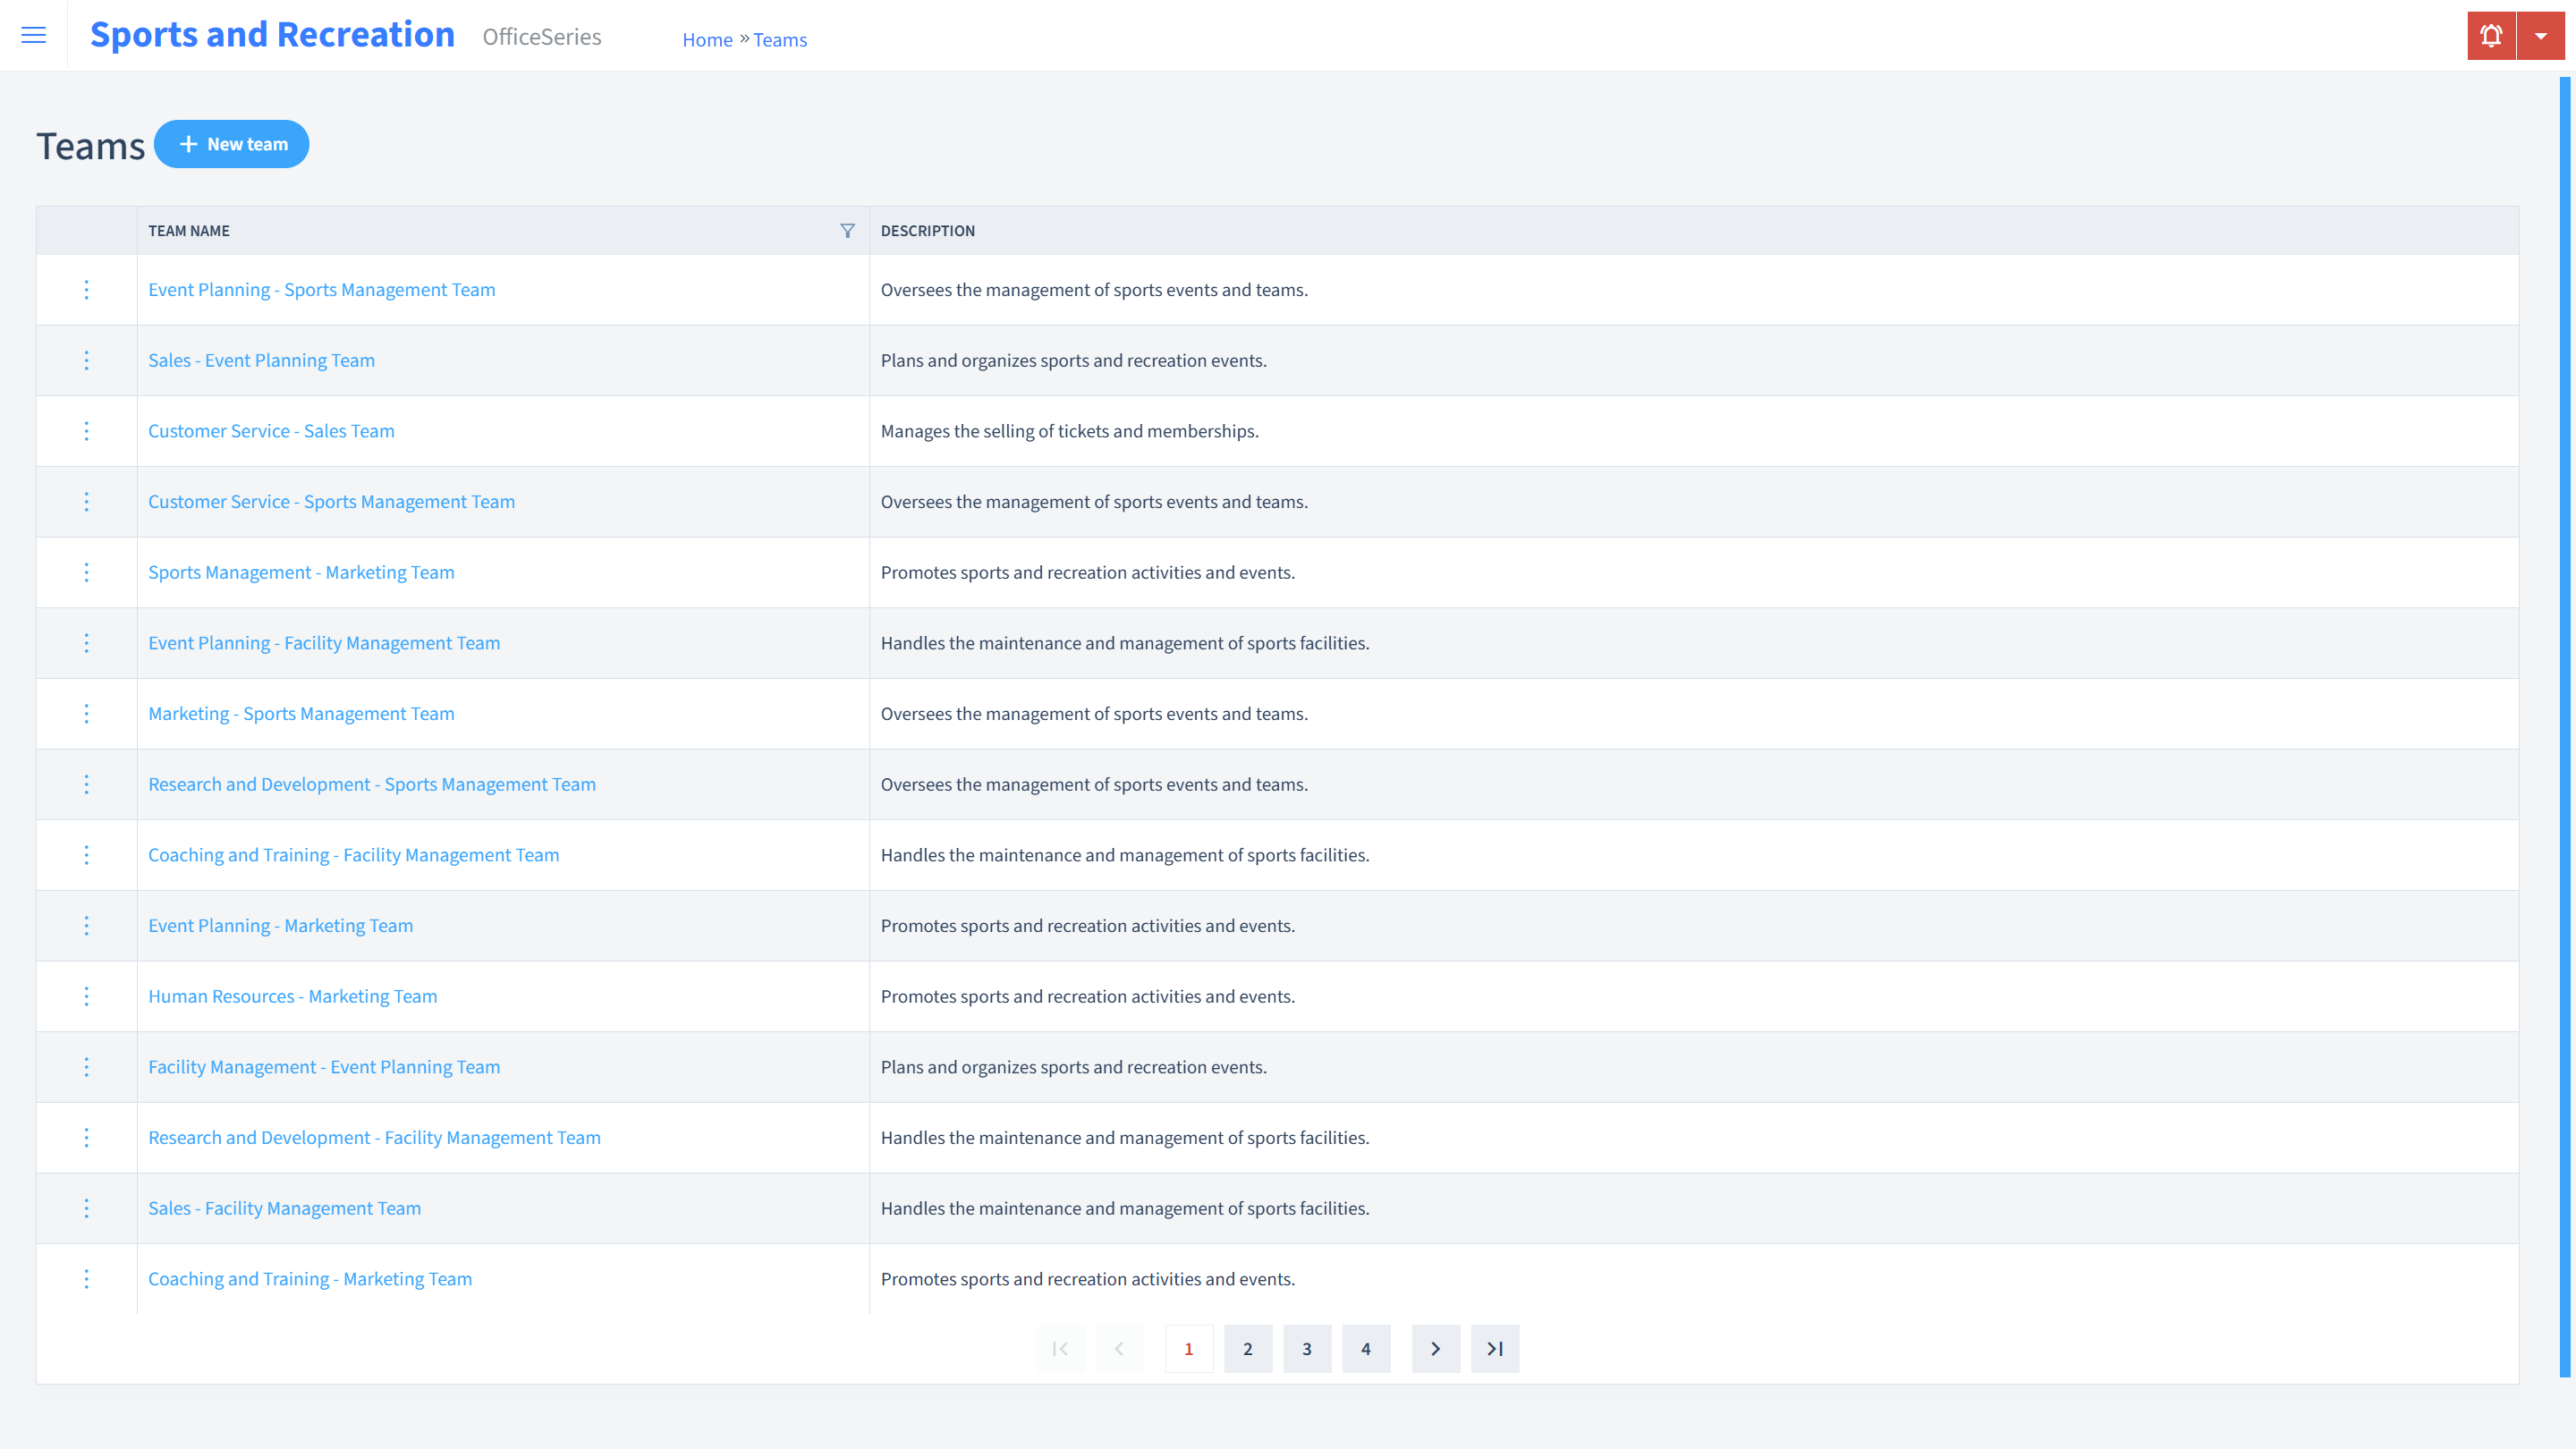Click the account dropdown arrow top right
The height and width of the screenshot is (1449, 2576).
pyautogui.click(x=2540, y=36)
